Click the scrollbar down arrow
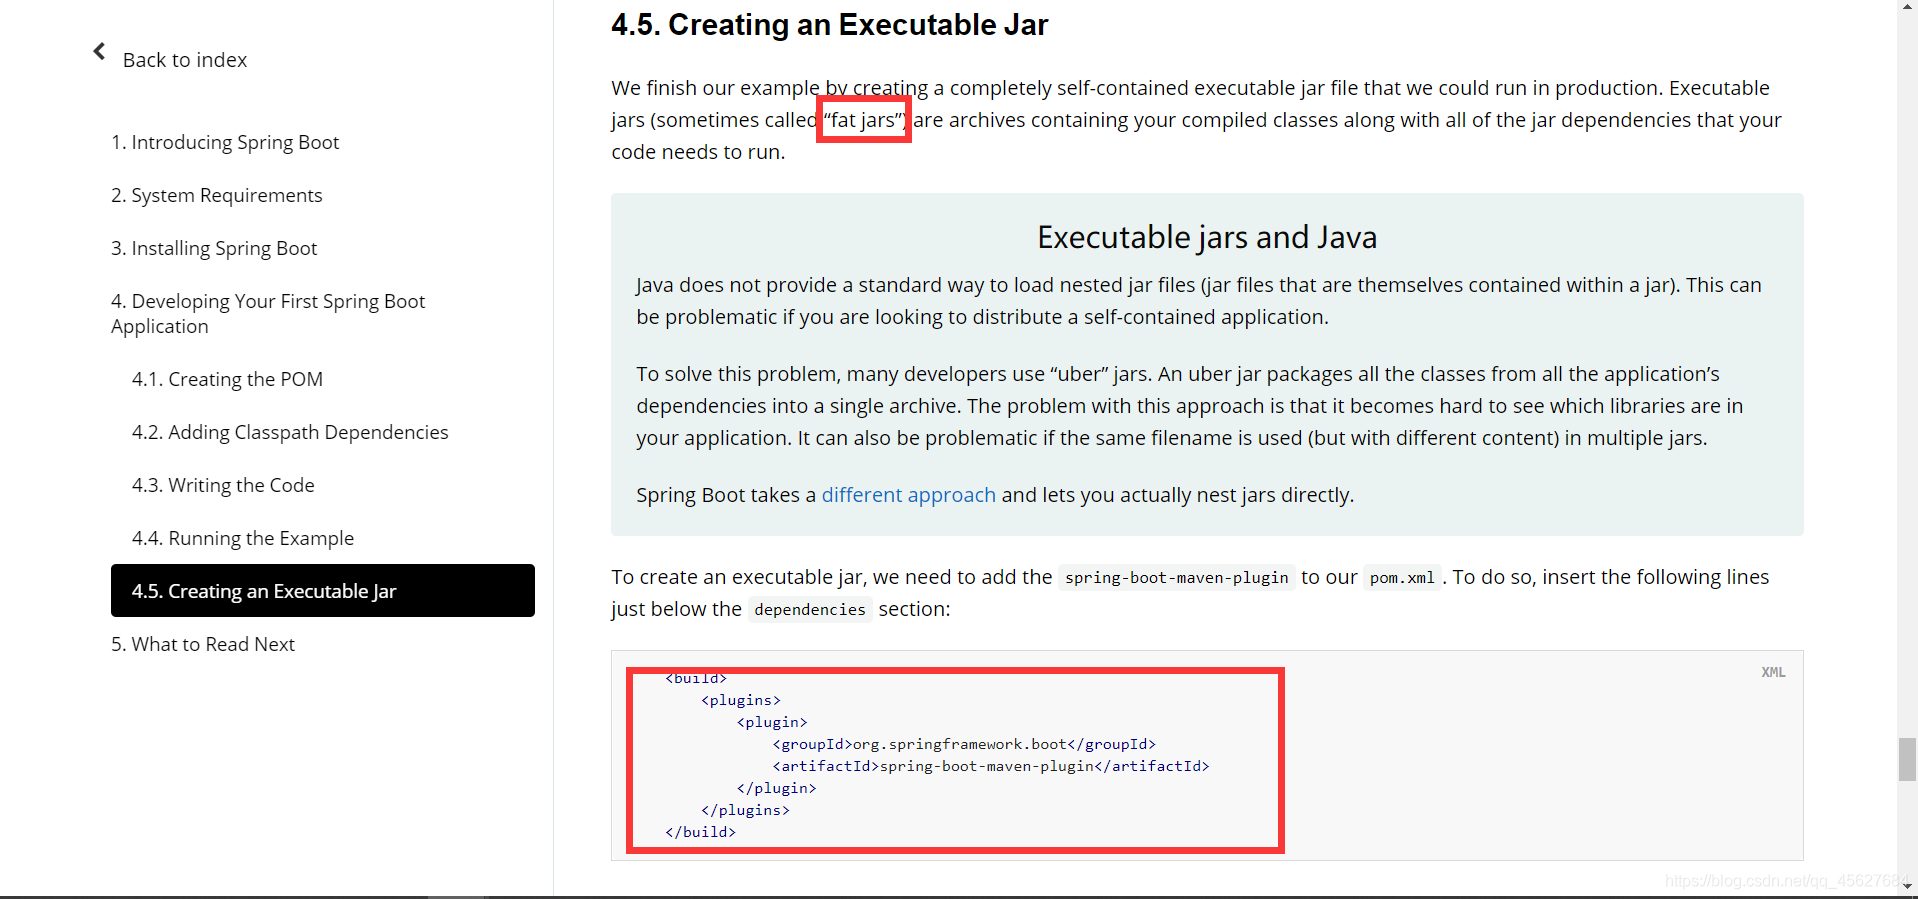Viewport: 1918px width, 899px height. [x=1907, y=886]
